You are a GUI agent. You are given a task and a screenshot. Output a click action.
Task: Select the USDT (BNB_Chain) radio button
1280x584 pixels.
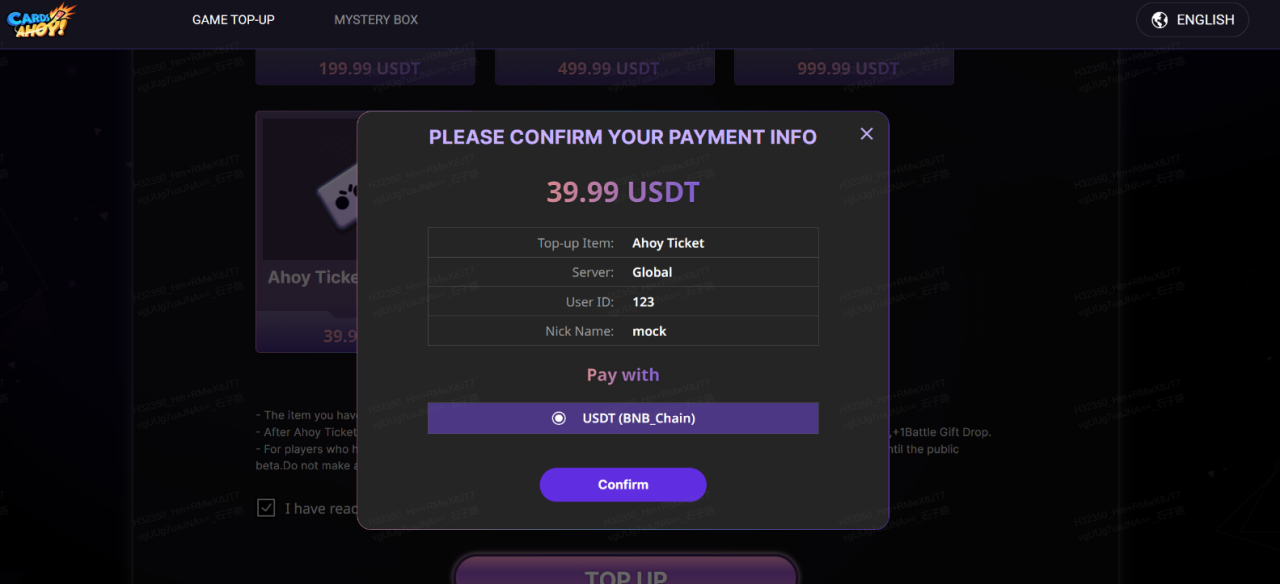[x=559, y=418]
